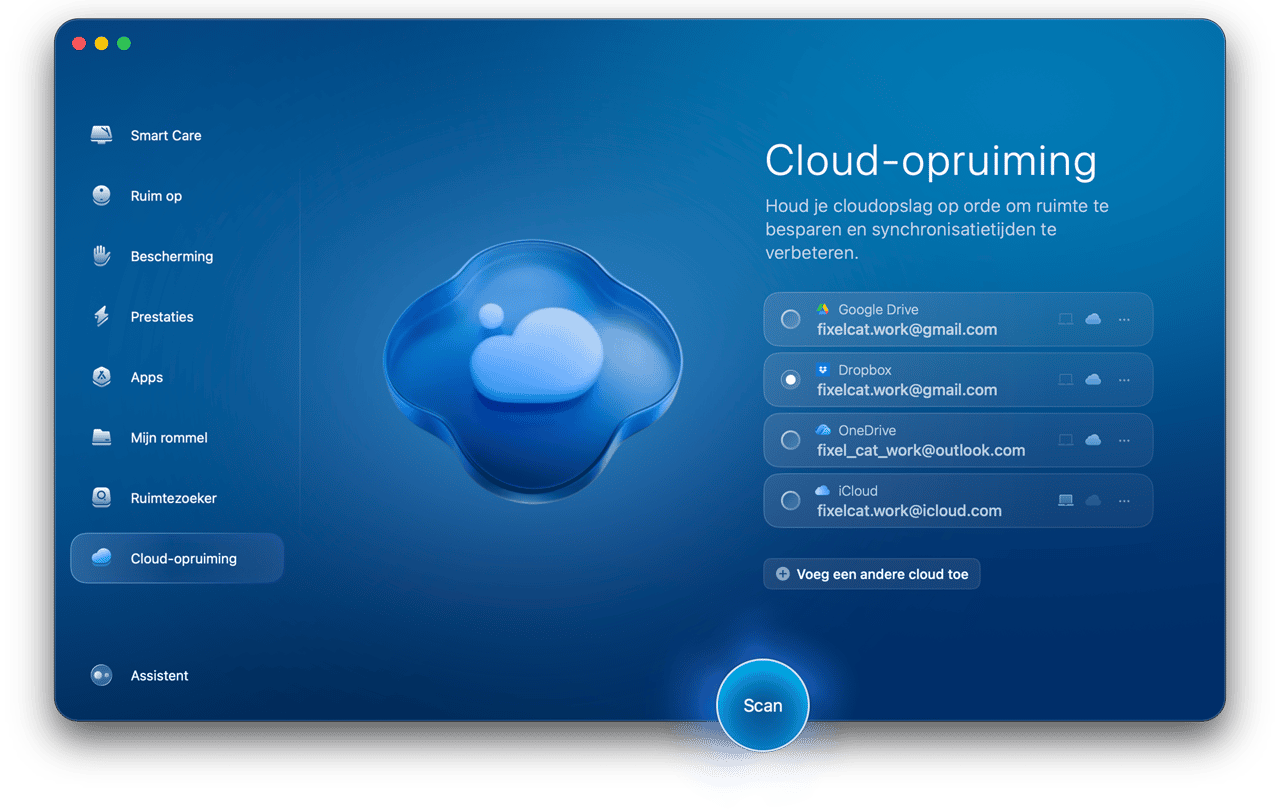Expand the three-dot menu for OneDrive
1280x812 pixels.
(x=1124, y=440)
